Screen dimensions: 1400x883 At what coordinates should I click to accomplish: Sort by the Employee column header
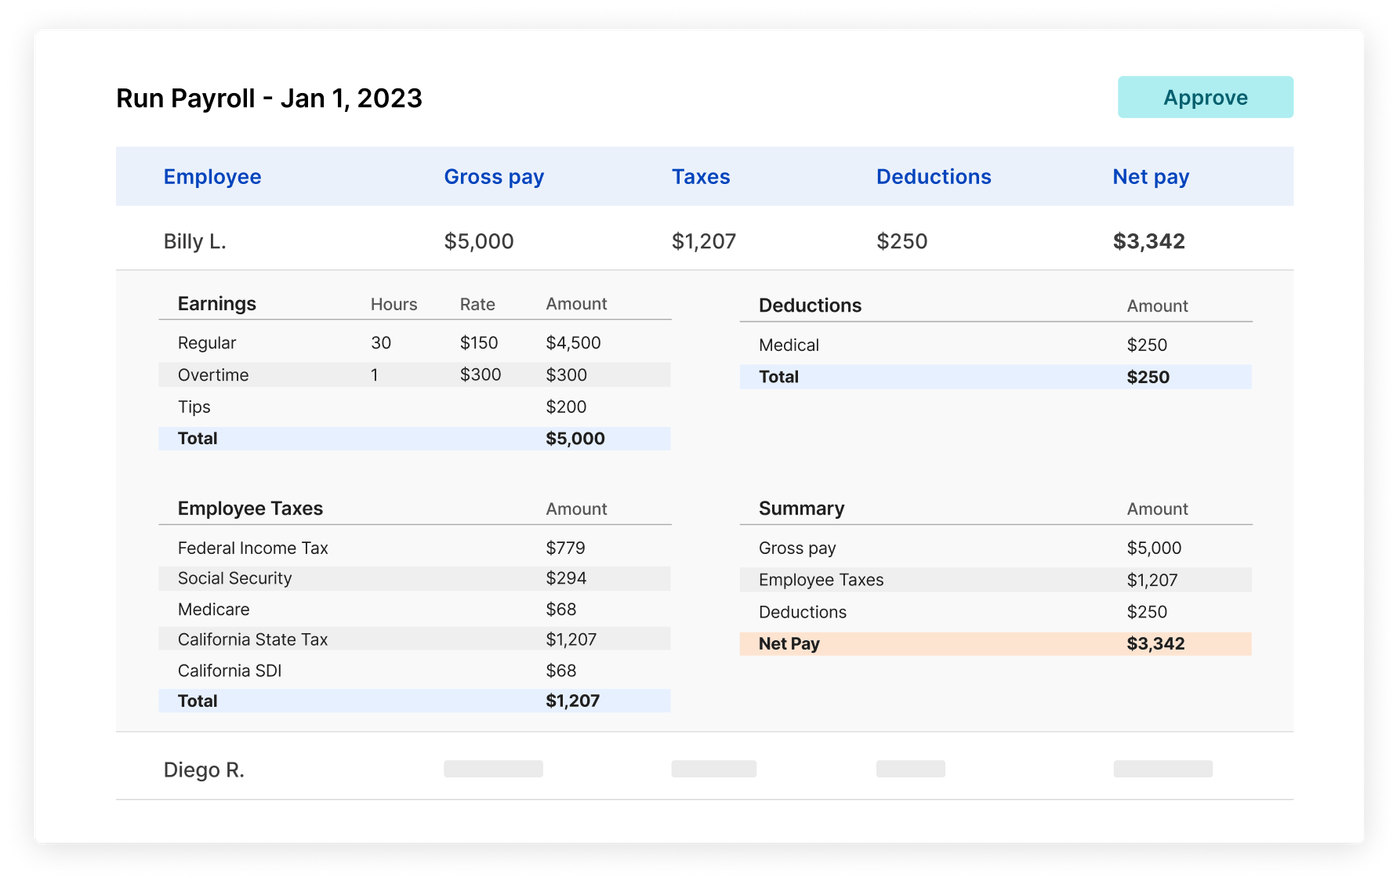[x=212, y=176]
